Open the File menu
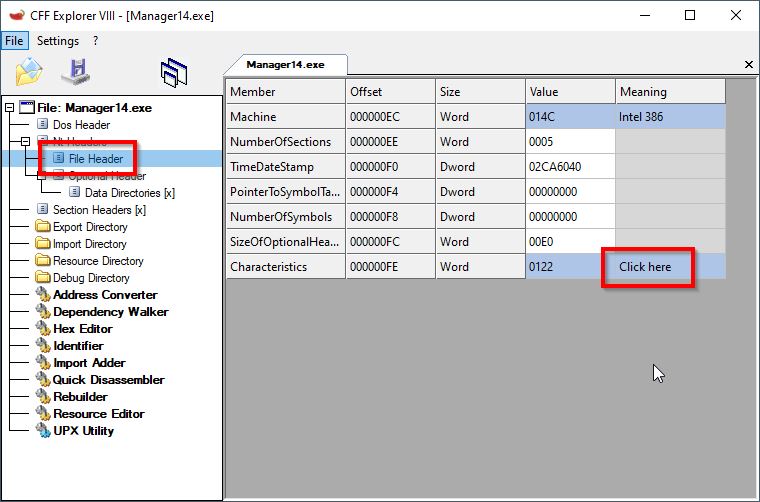 [14, 41]
